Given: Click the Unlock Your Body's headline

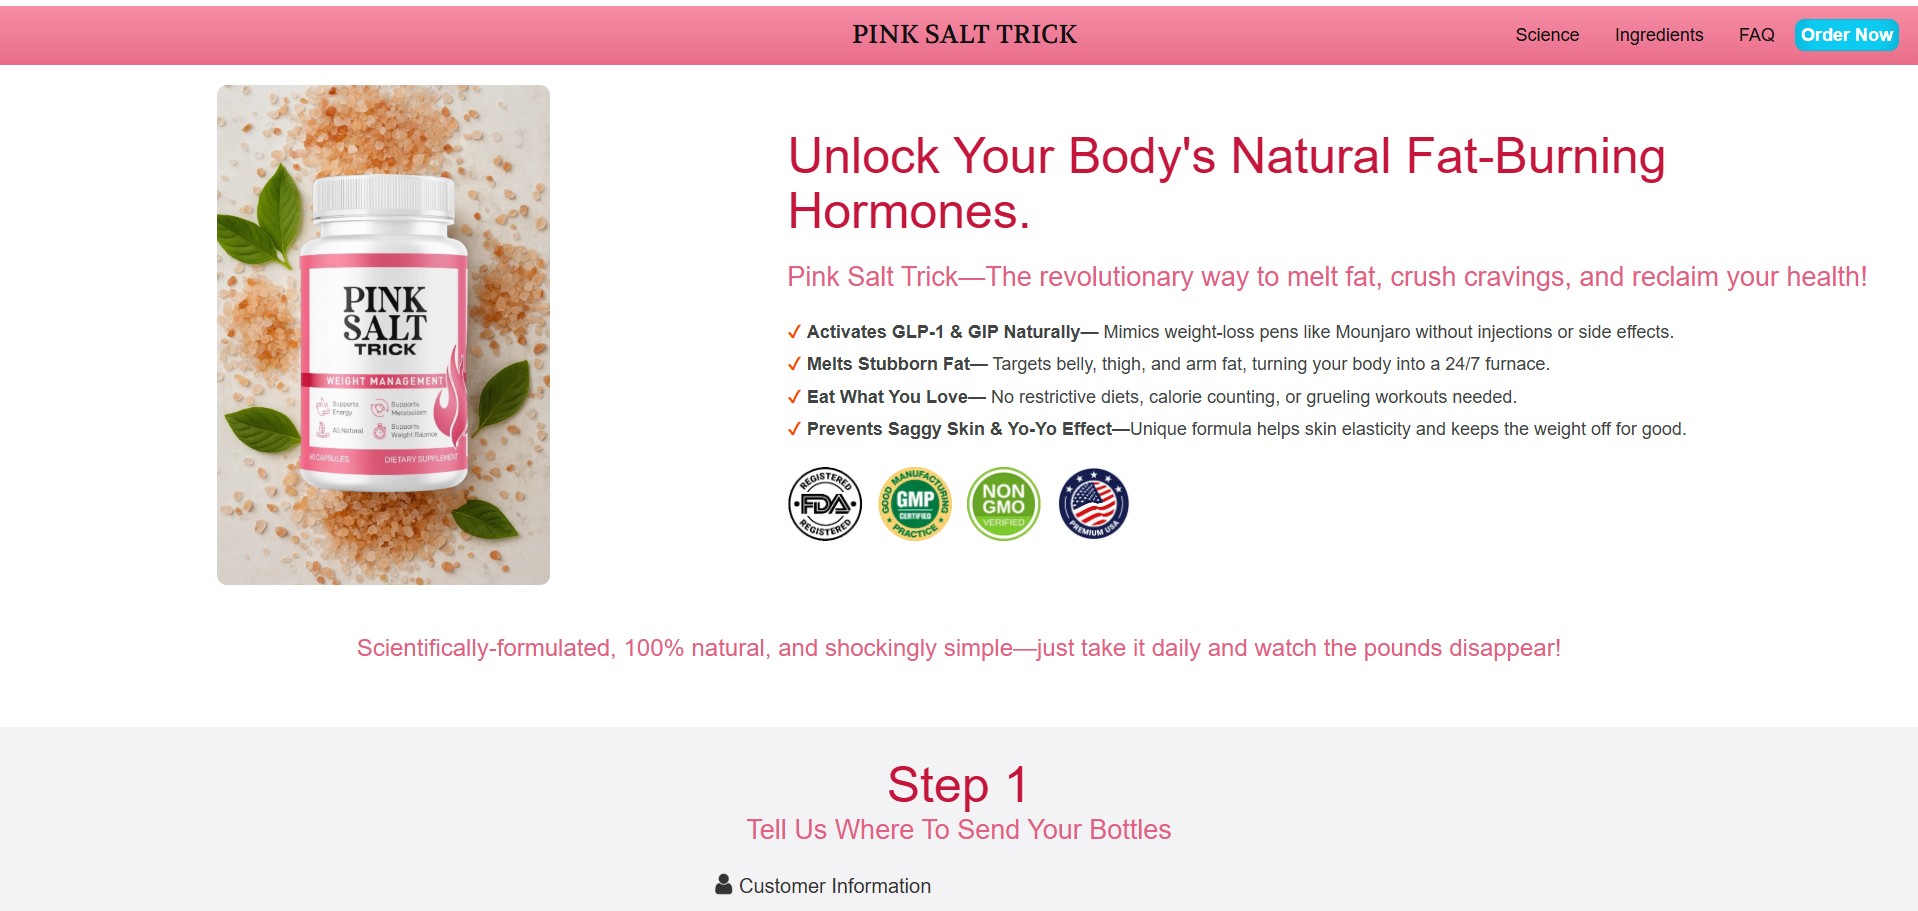Looking at the screenshot, I should click(x=1226, y=184).
